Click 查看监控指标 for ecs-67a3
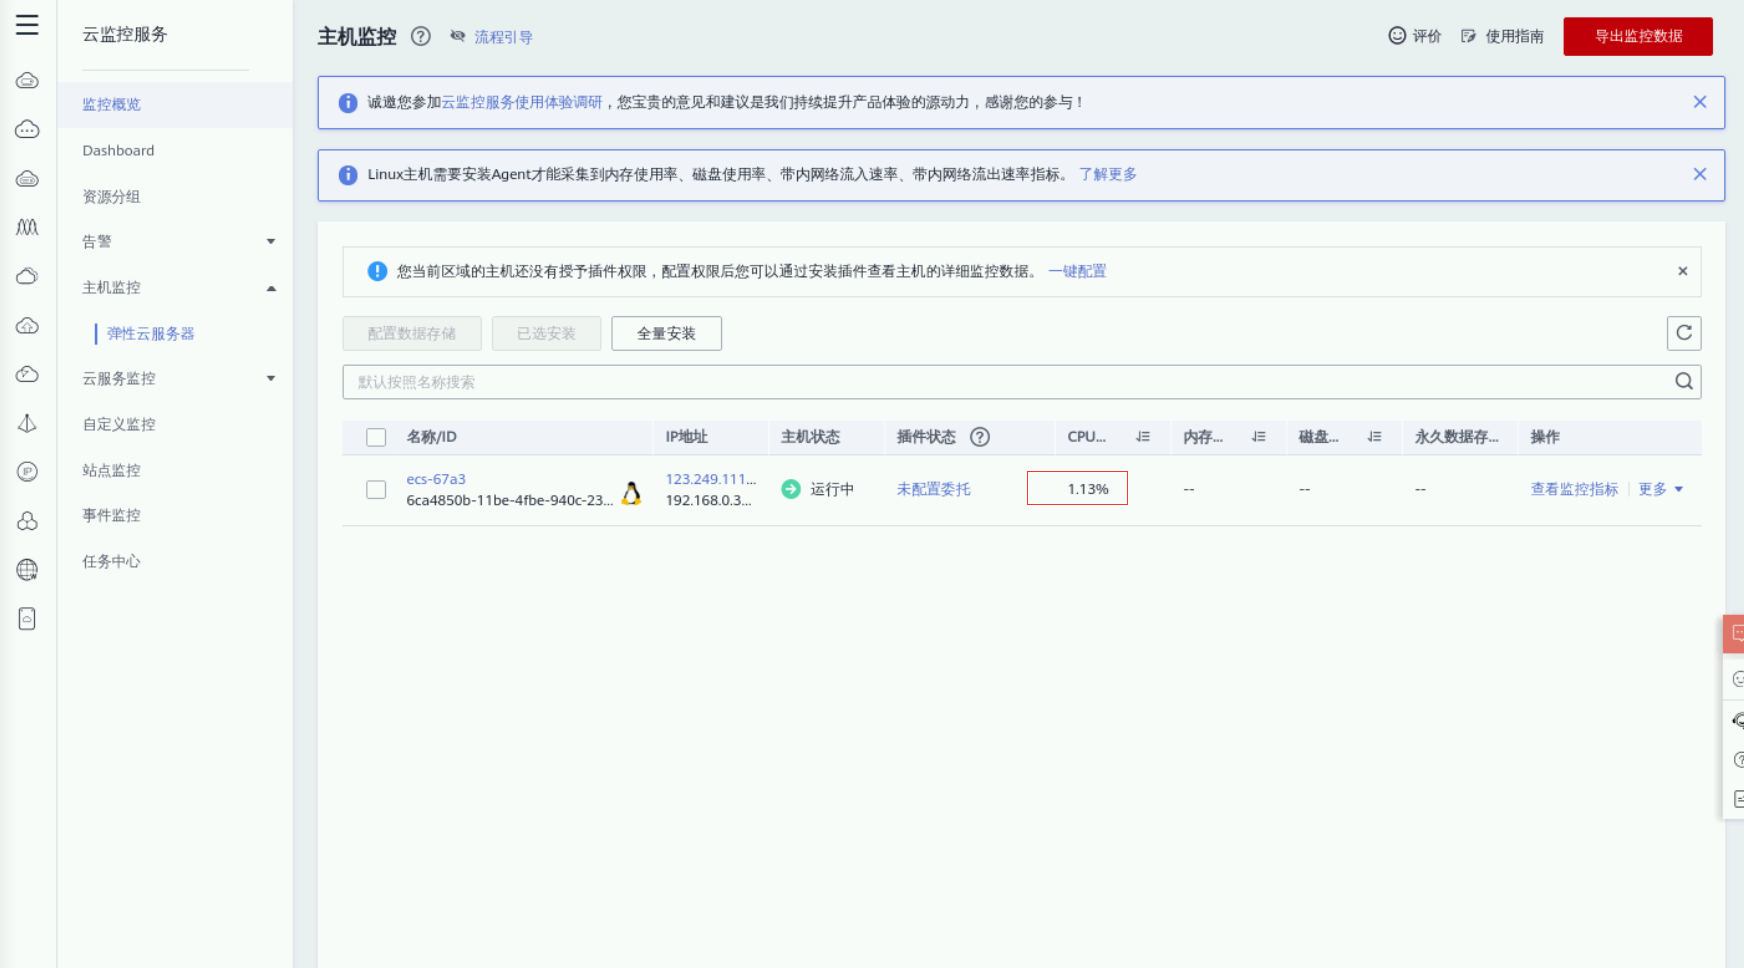This screenshot has width=1744, height=968. point(1574,489)
